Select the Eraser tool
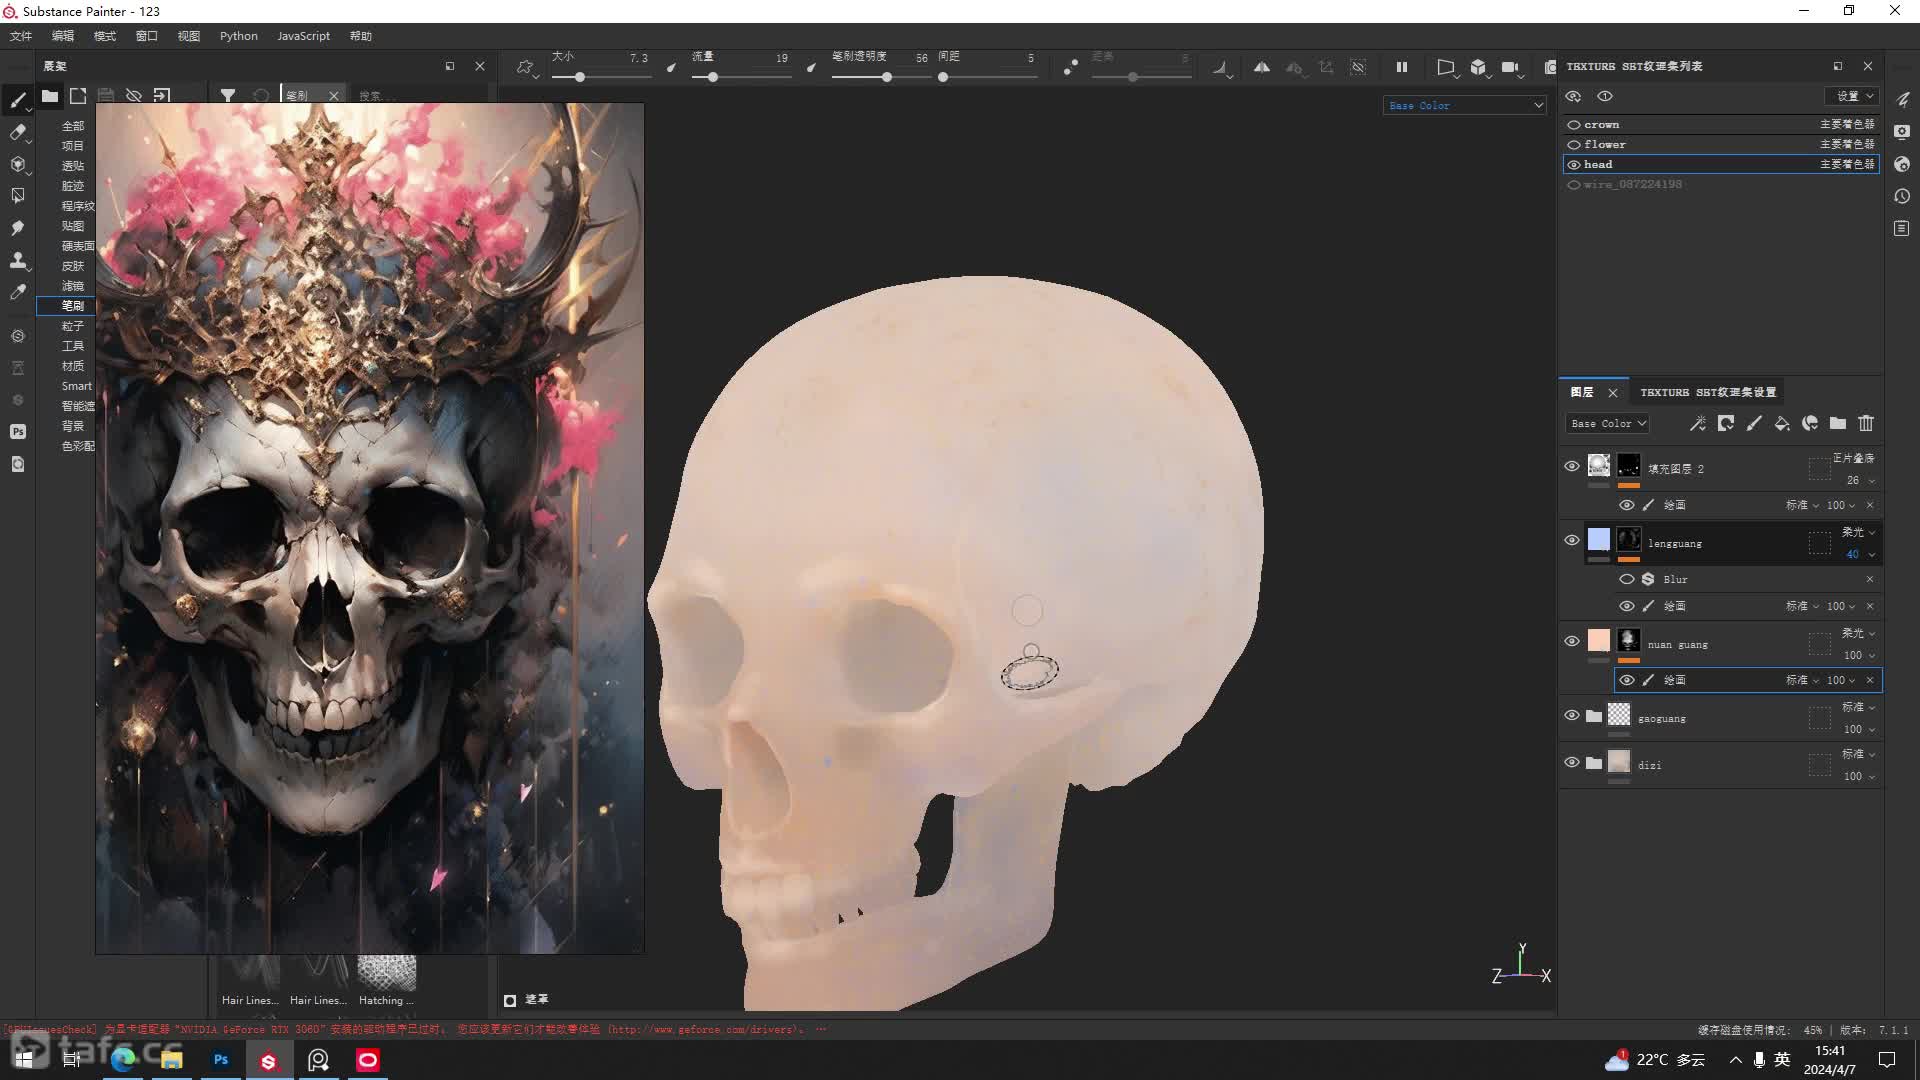Image resolution: width=1920 pixels, height=1080 pixels. (17, 131)
